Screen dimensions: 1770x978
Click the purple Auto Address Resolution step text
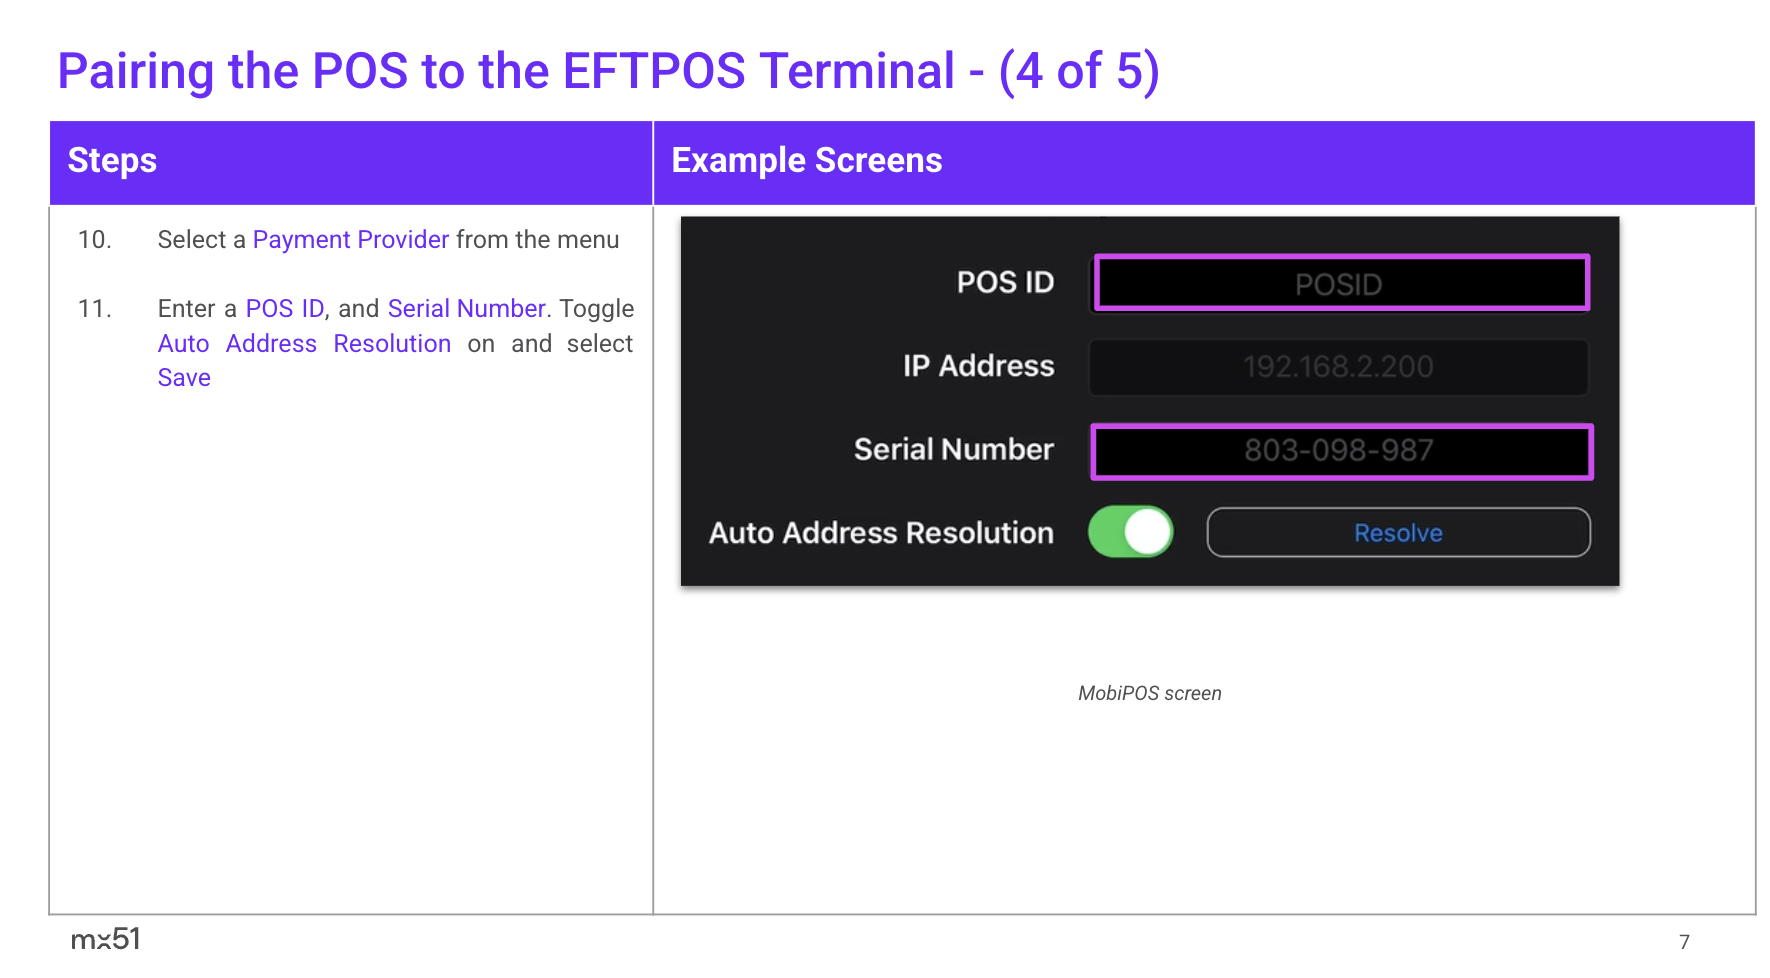point(304,344)
